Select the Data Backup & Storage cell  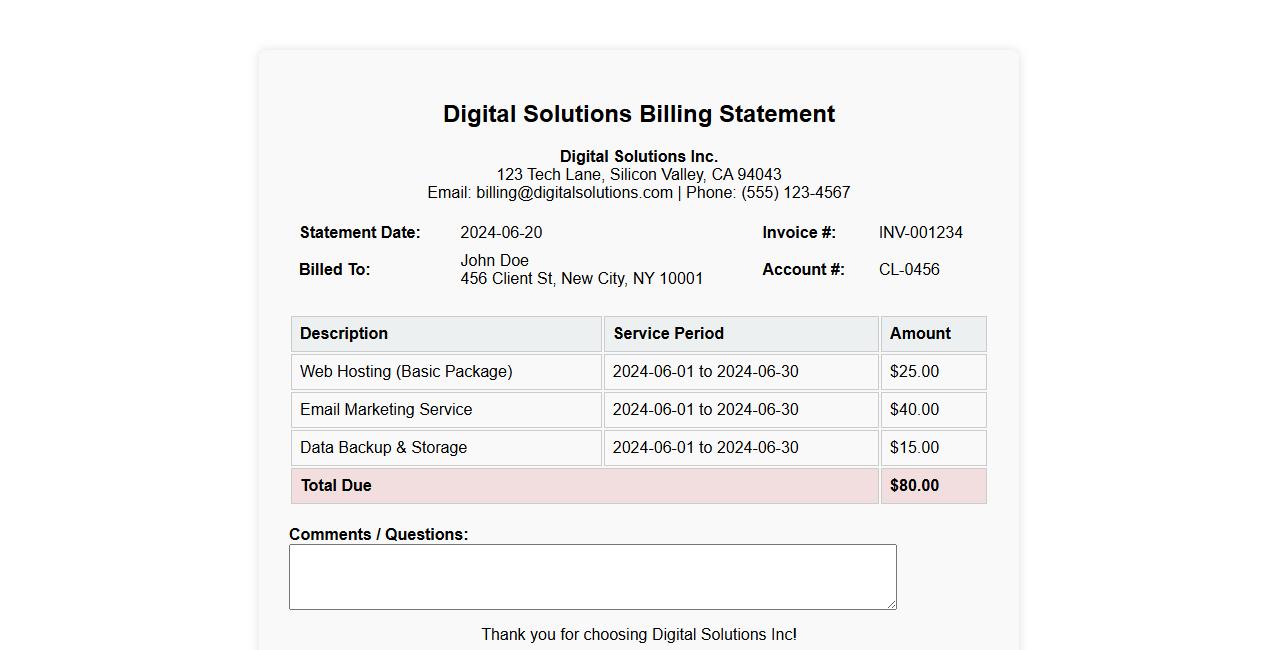pyautogui.click(x=383, y=448)
